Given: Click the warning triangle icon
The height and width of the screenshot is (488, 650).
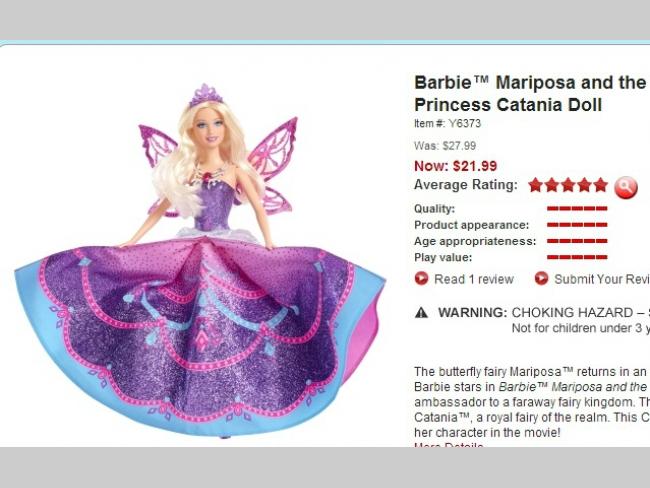Looking at the screenshot, I should [x=421, y=312].
